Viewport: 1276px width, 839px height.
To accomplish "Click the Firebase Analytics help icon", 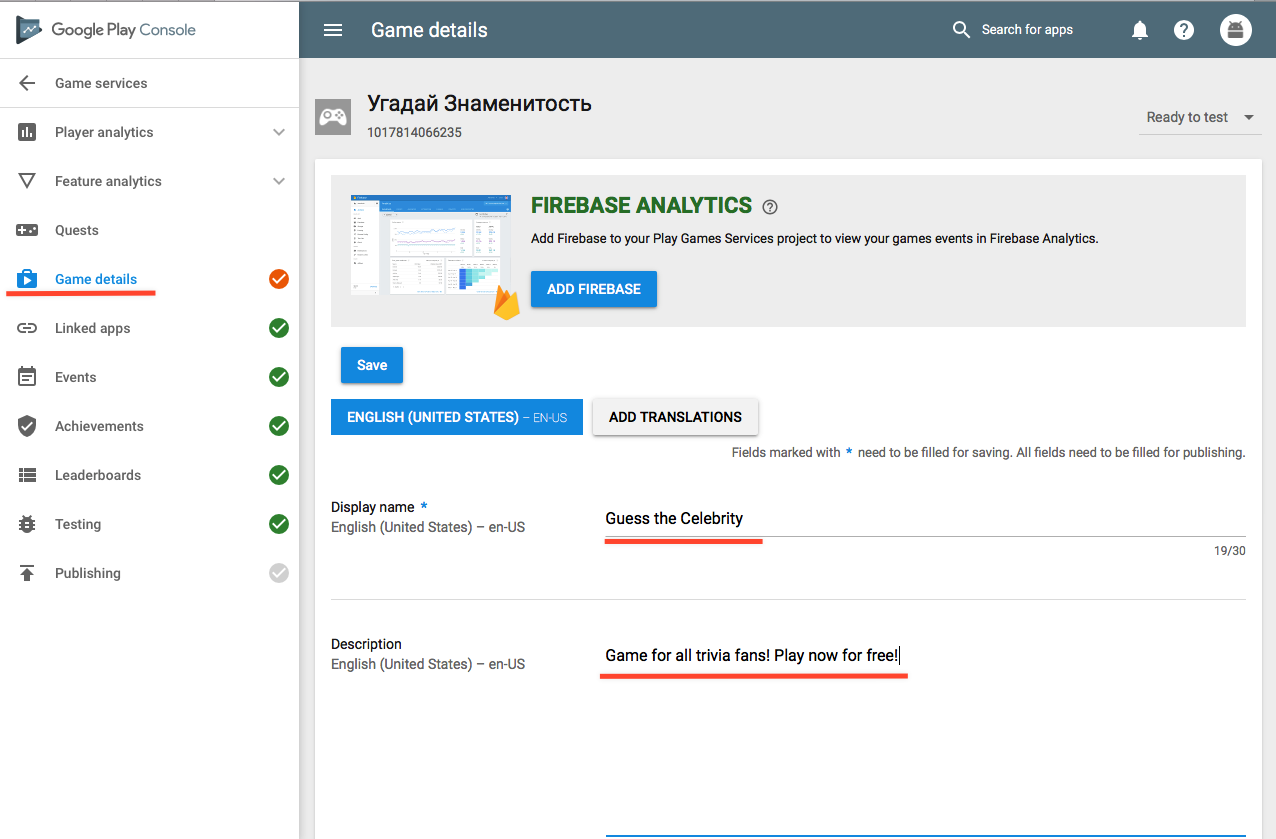I will pyautogui.click(x=769, y=207).
